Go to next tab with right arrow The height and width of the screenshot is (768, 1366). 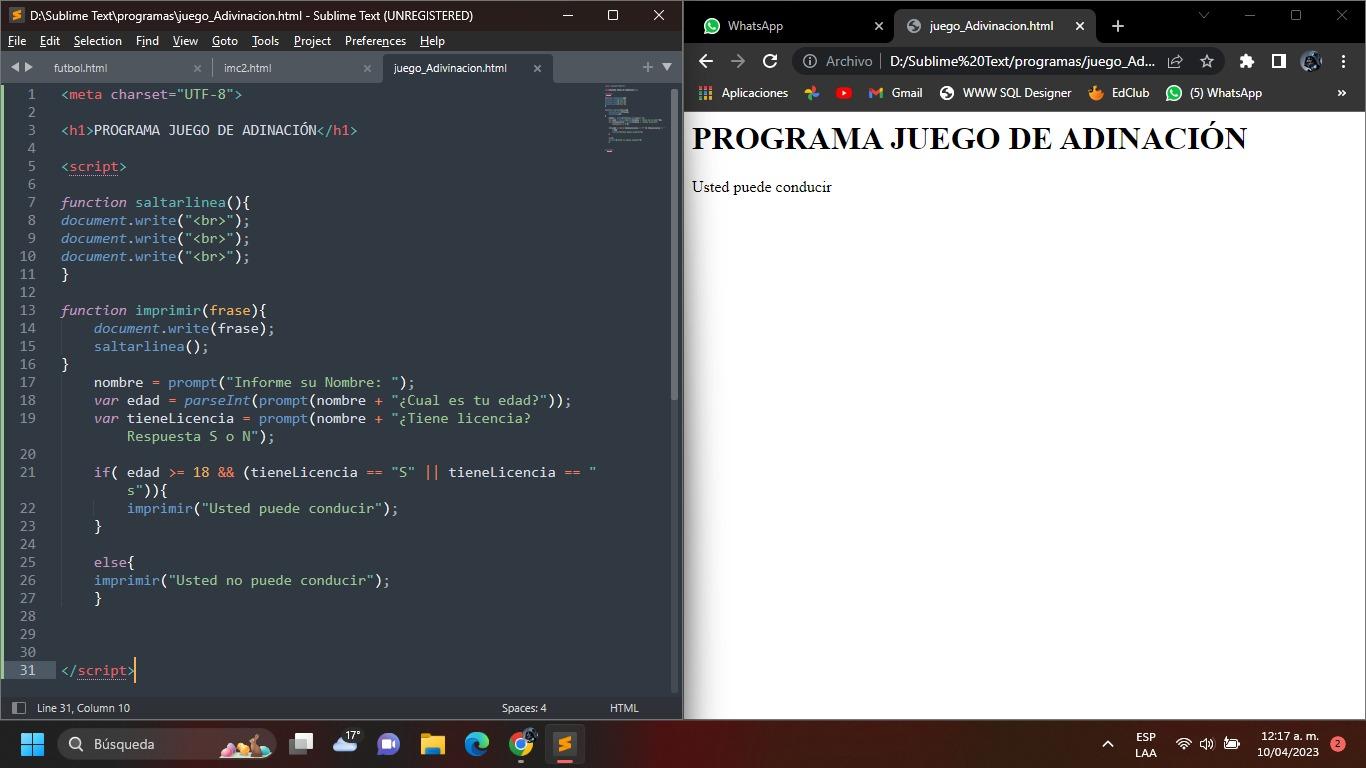pyautogui.click(x=29, y=67)
